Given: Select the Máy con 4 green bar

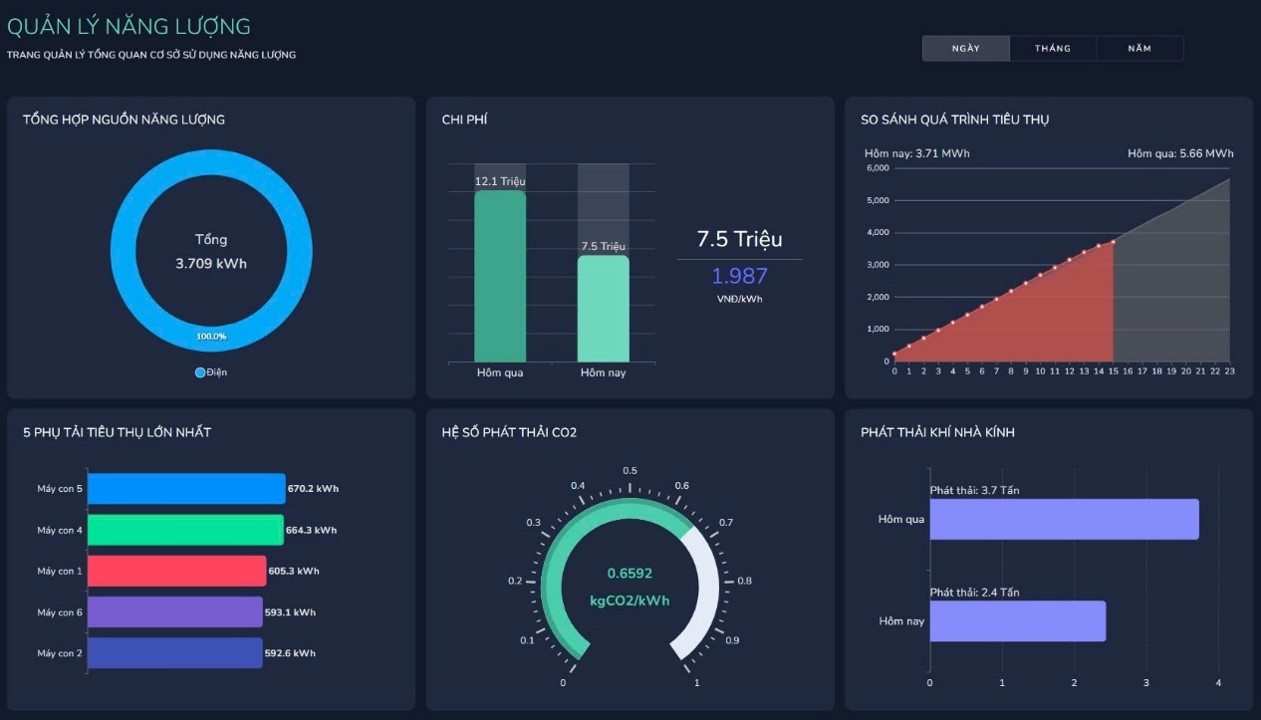Looking at the screenshot, I should (x=185, y=530).
